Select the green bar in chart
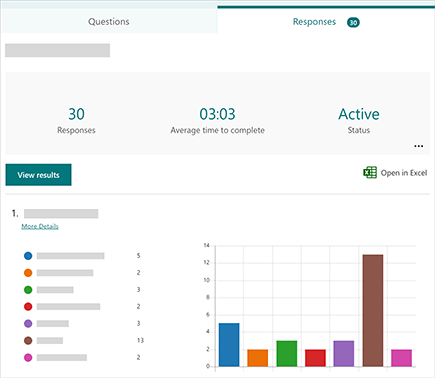Screen dimensions: 435x378 click(x=287, y=354)
